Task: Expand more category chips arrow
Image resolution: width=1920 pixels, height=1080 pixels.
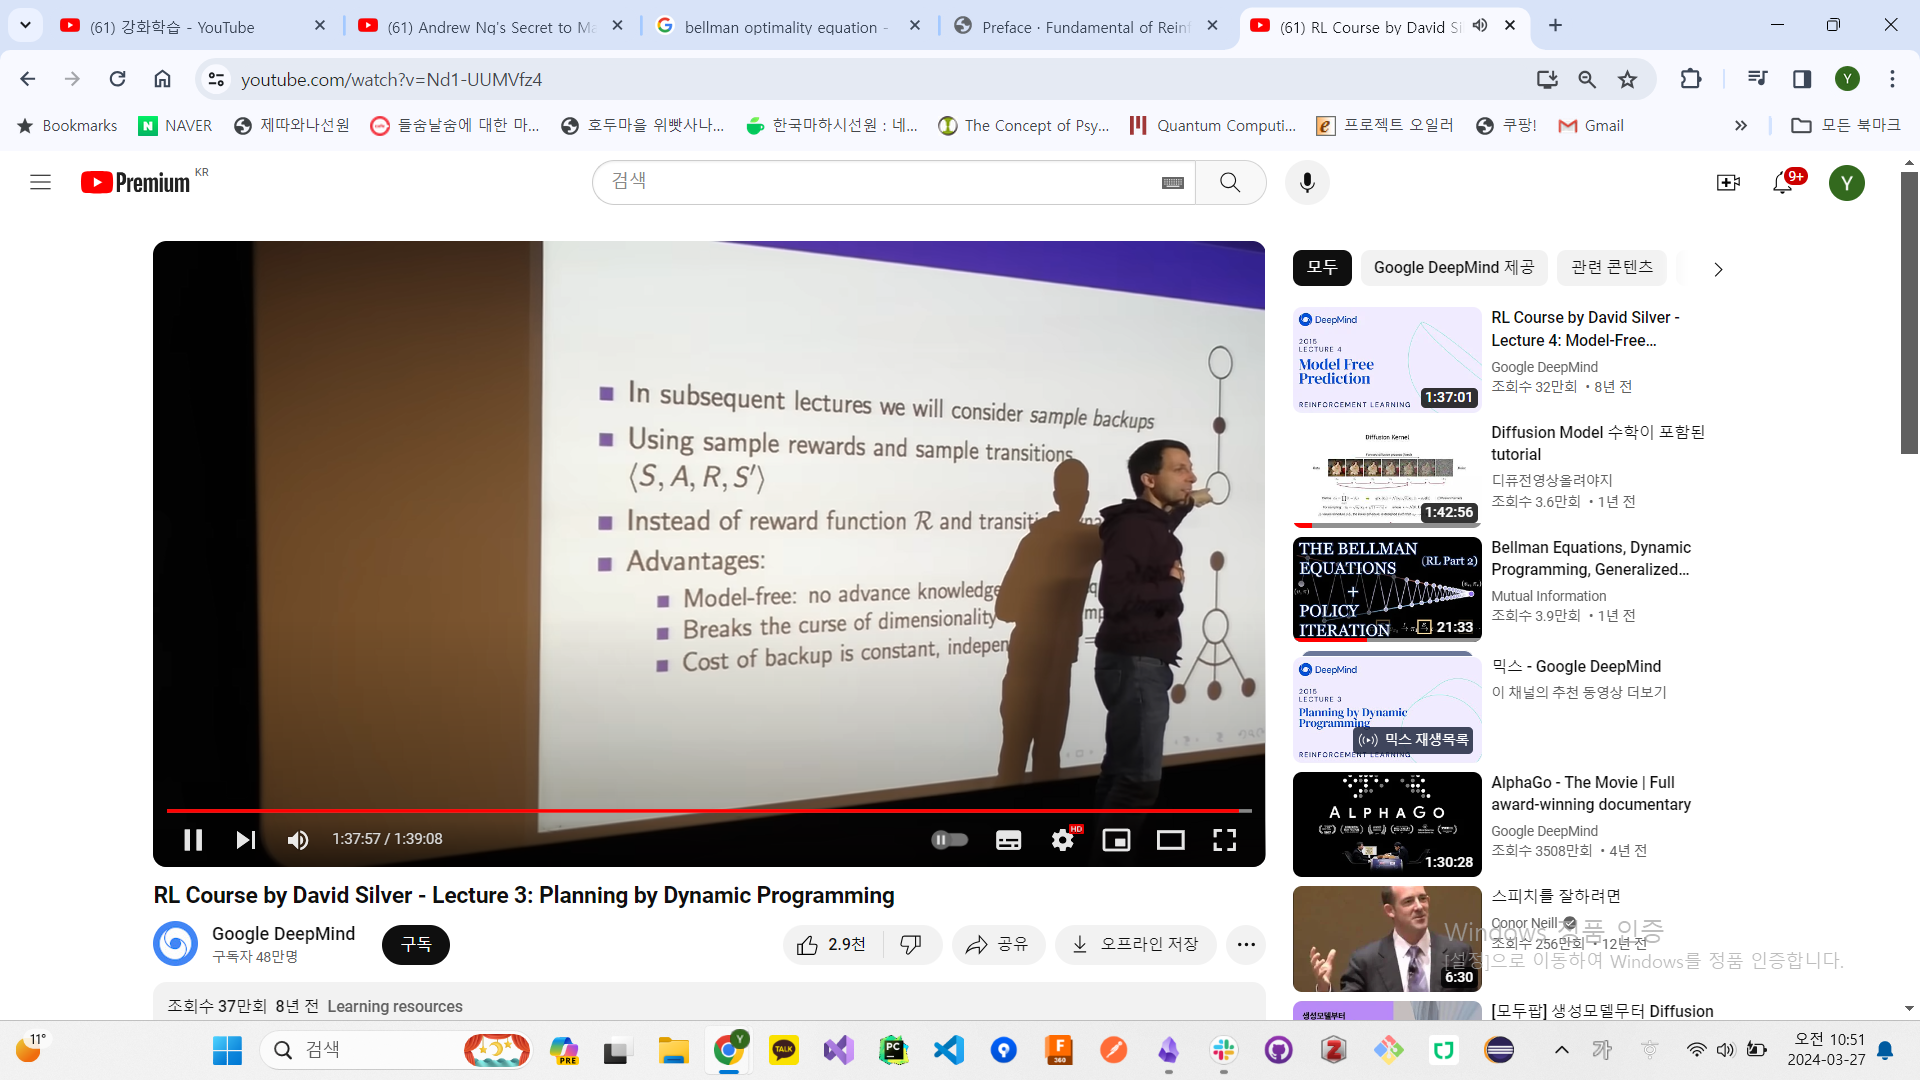Action: click(1718, 269)
